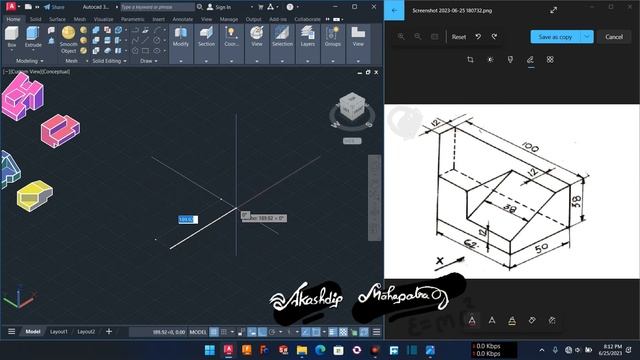Go back with the Photos arrow button

394,11
